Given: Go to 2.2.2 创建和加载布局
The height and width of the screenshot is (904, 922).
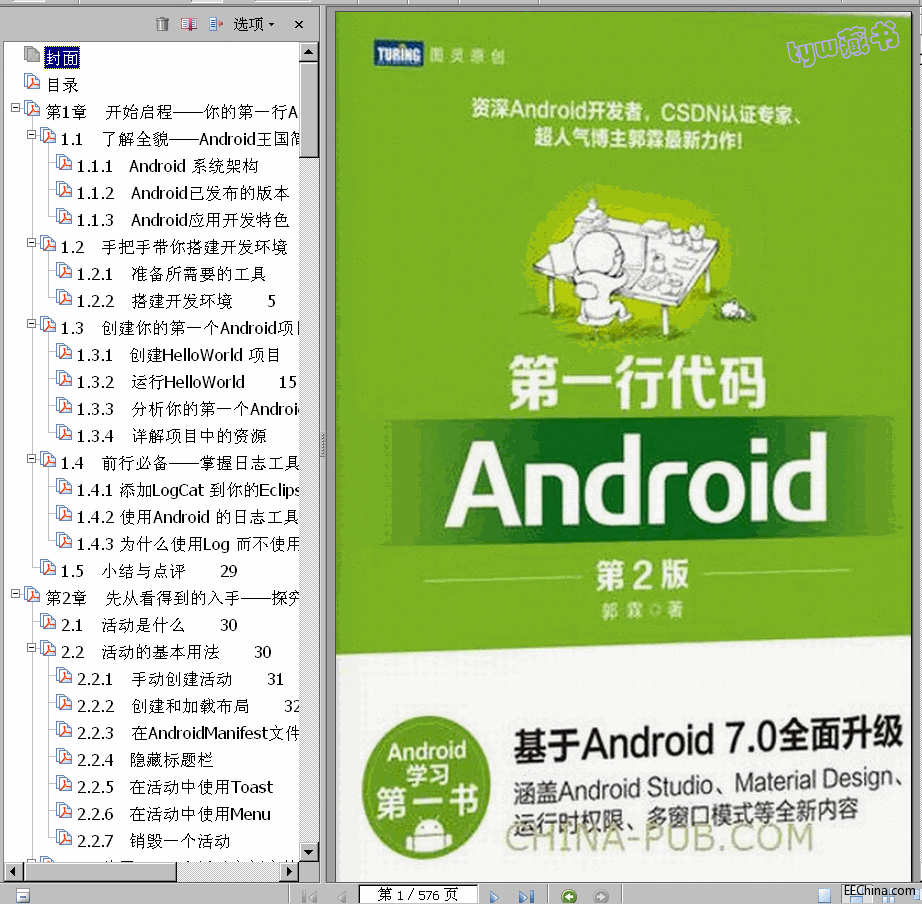Looking at the screenshot, I should pyautogui.click(x=188, y=706).
